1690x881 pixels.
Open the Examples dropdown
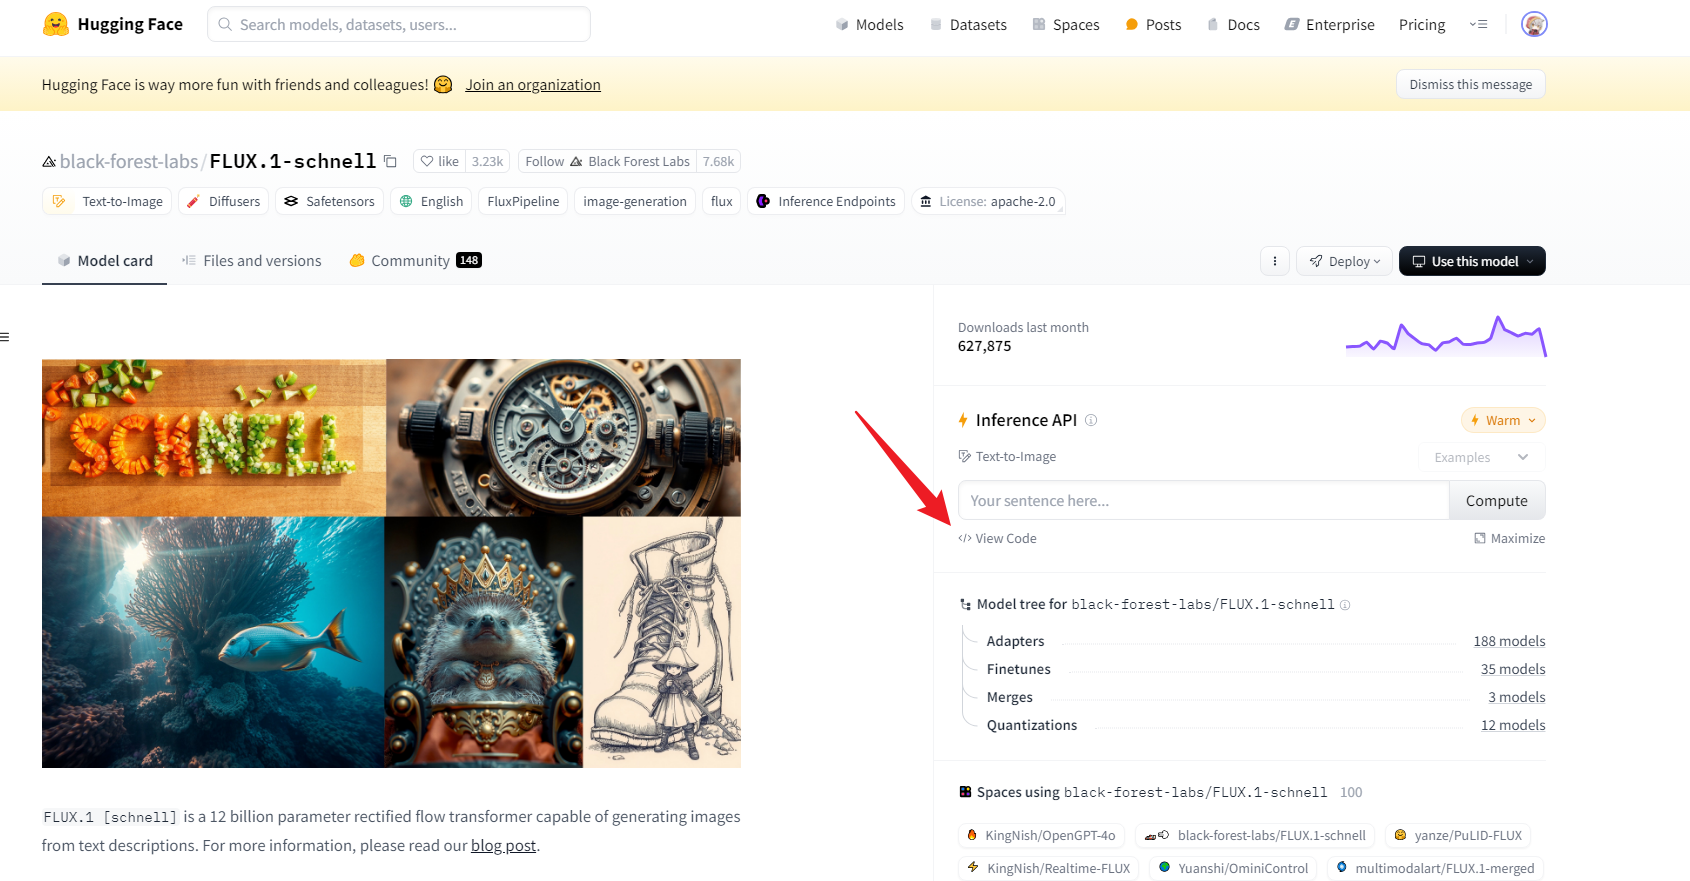coord(1481,457)
